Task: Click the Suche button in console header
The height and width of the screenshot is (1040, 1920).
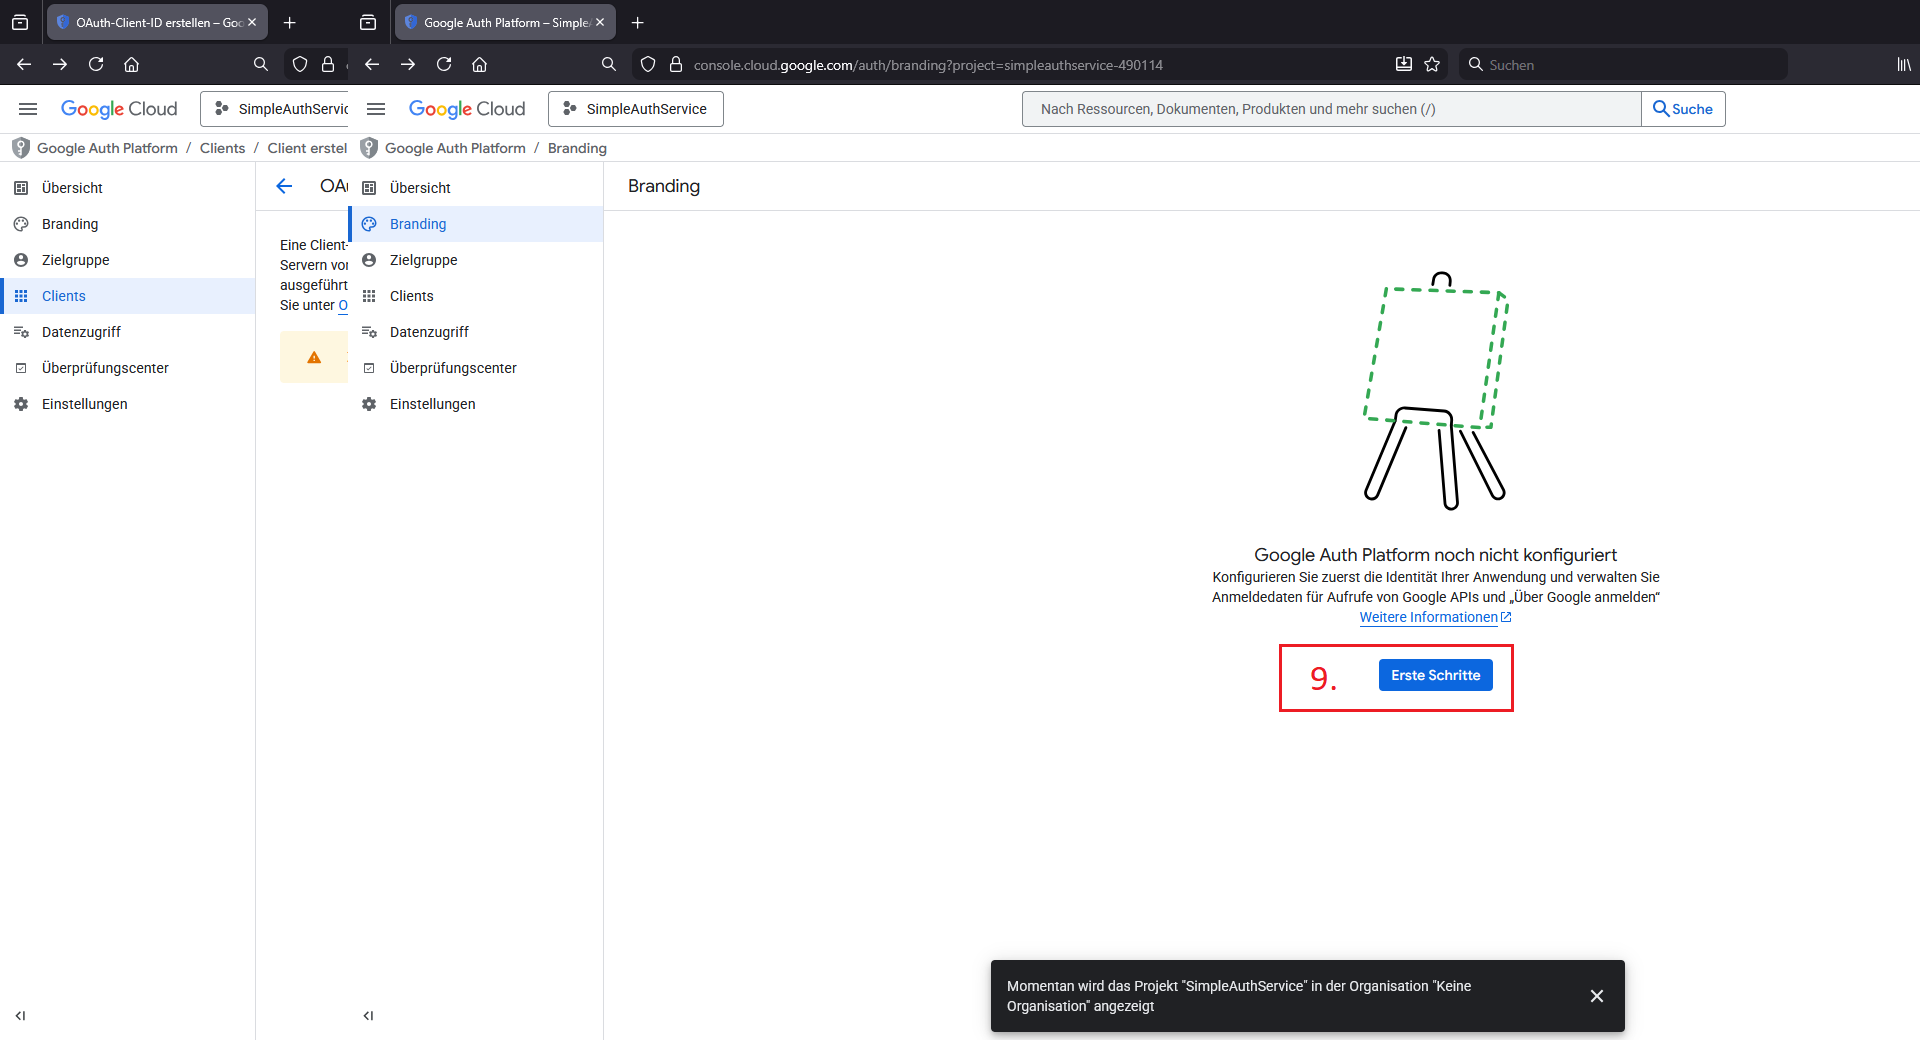Action: tap(1683, 109)
